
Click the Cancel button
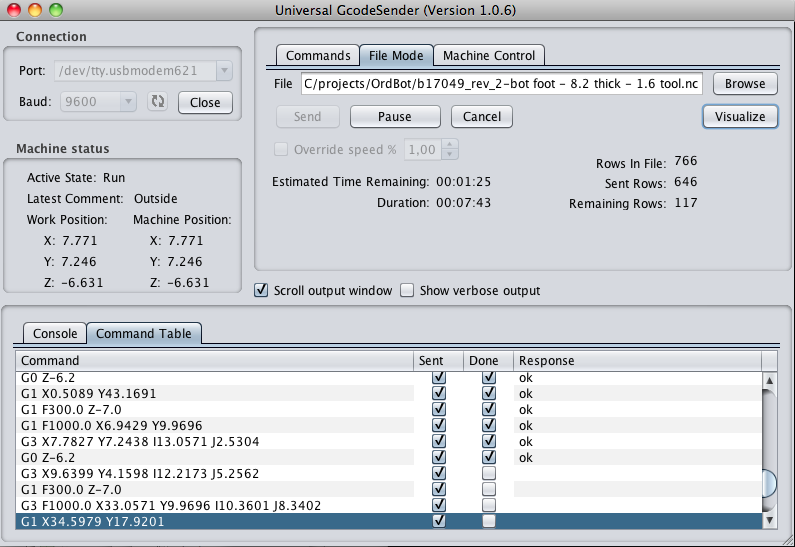click(x=482, y=117)
